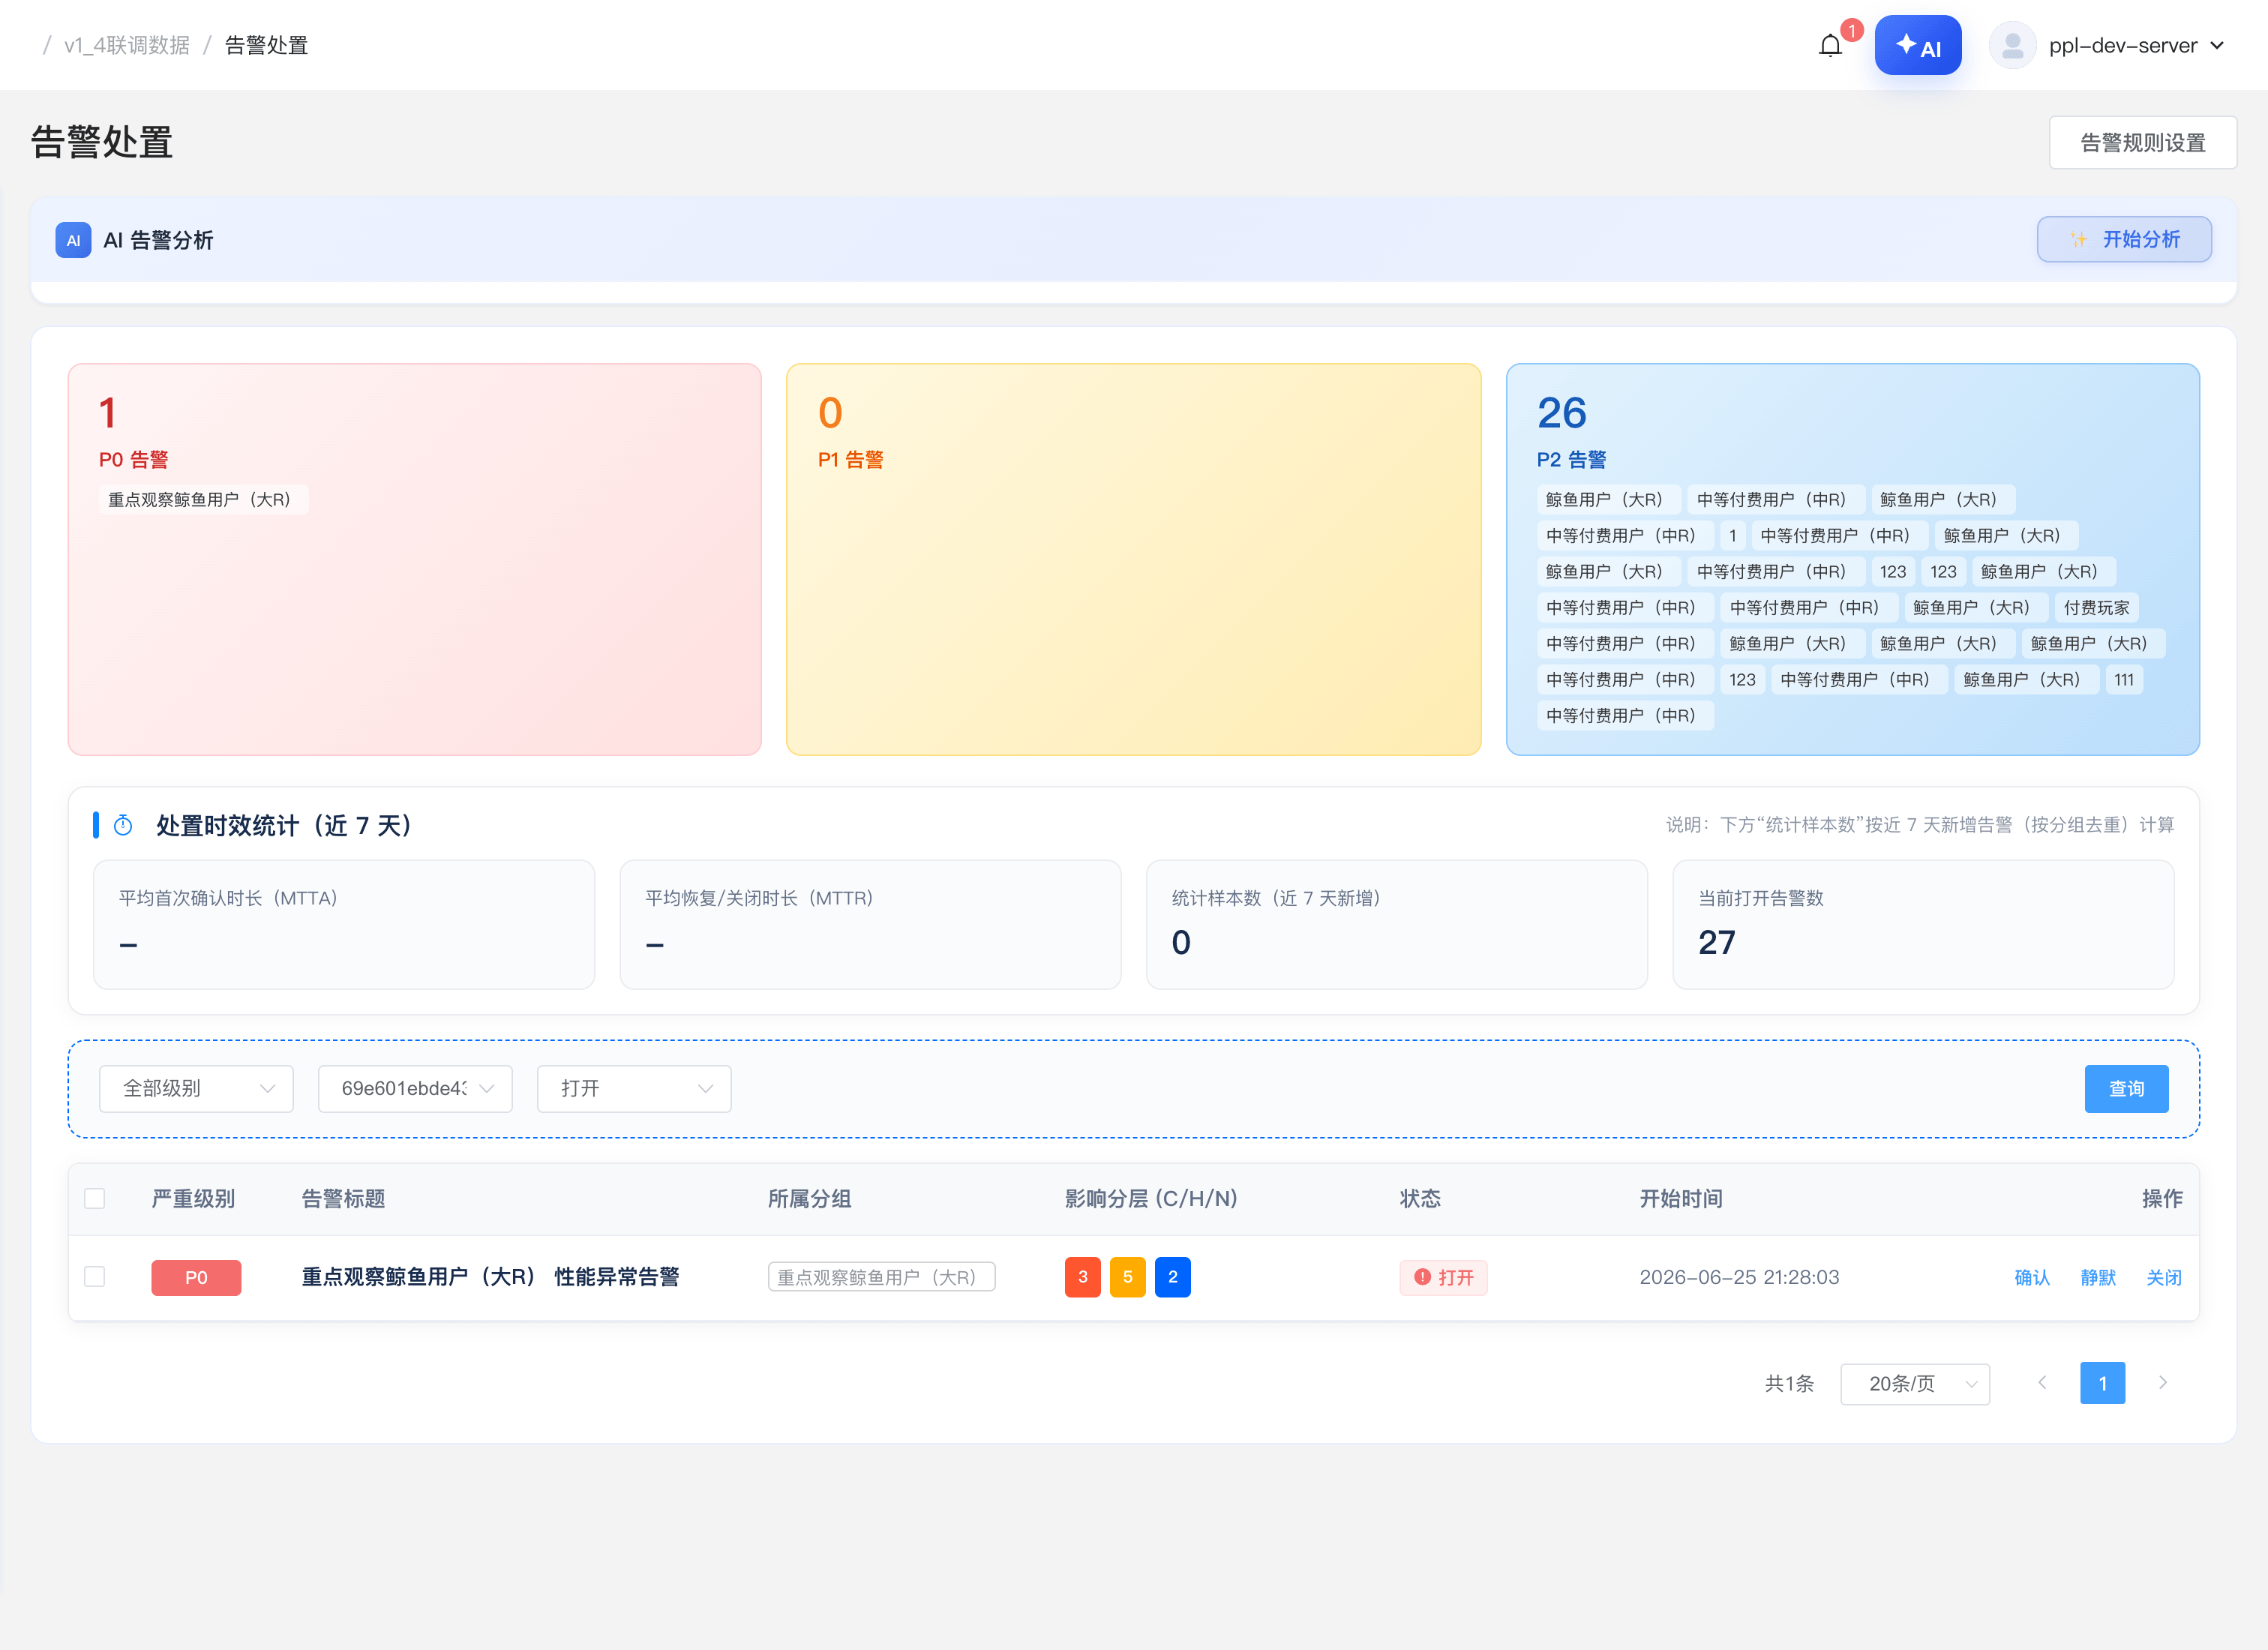Screen dimensions: 2268x1650
Task: Click the P2 告警 count 26
Action: (1562, 413)
